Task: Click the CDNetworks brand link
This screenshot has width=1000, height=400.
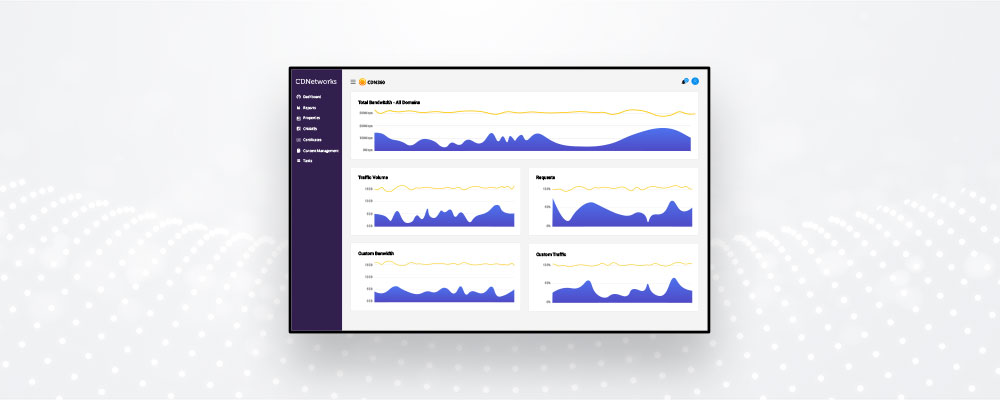Action: [x=316, y=82]
